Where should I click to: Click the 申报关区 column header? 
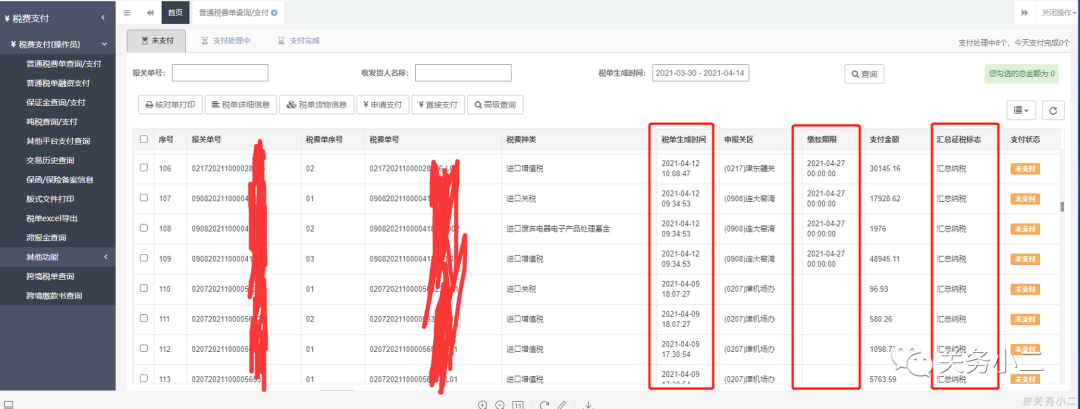(738, 139)
